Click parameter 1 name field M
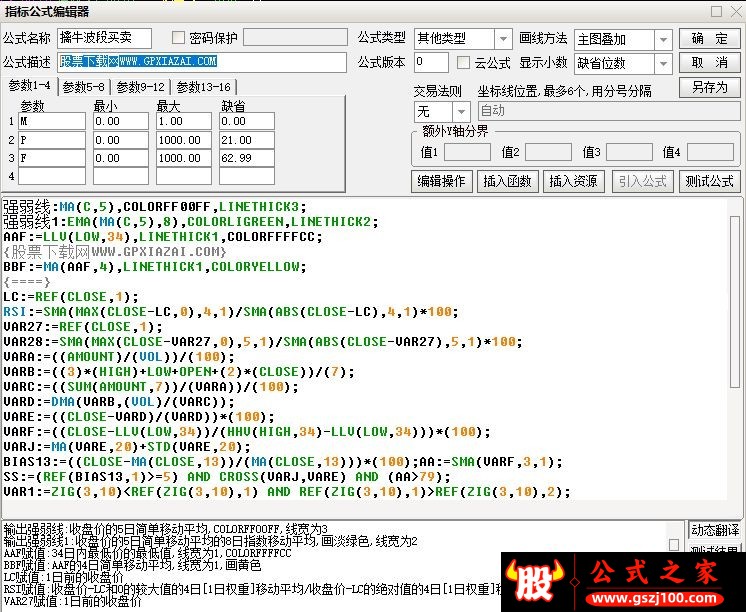The width and height of the screenshot is (746, 612). tap(52, 121)
